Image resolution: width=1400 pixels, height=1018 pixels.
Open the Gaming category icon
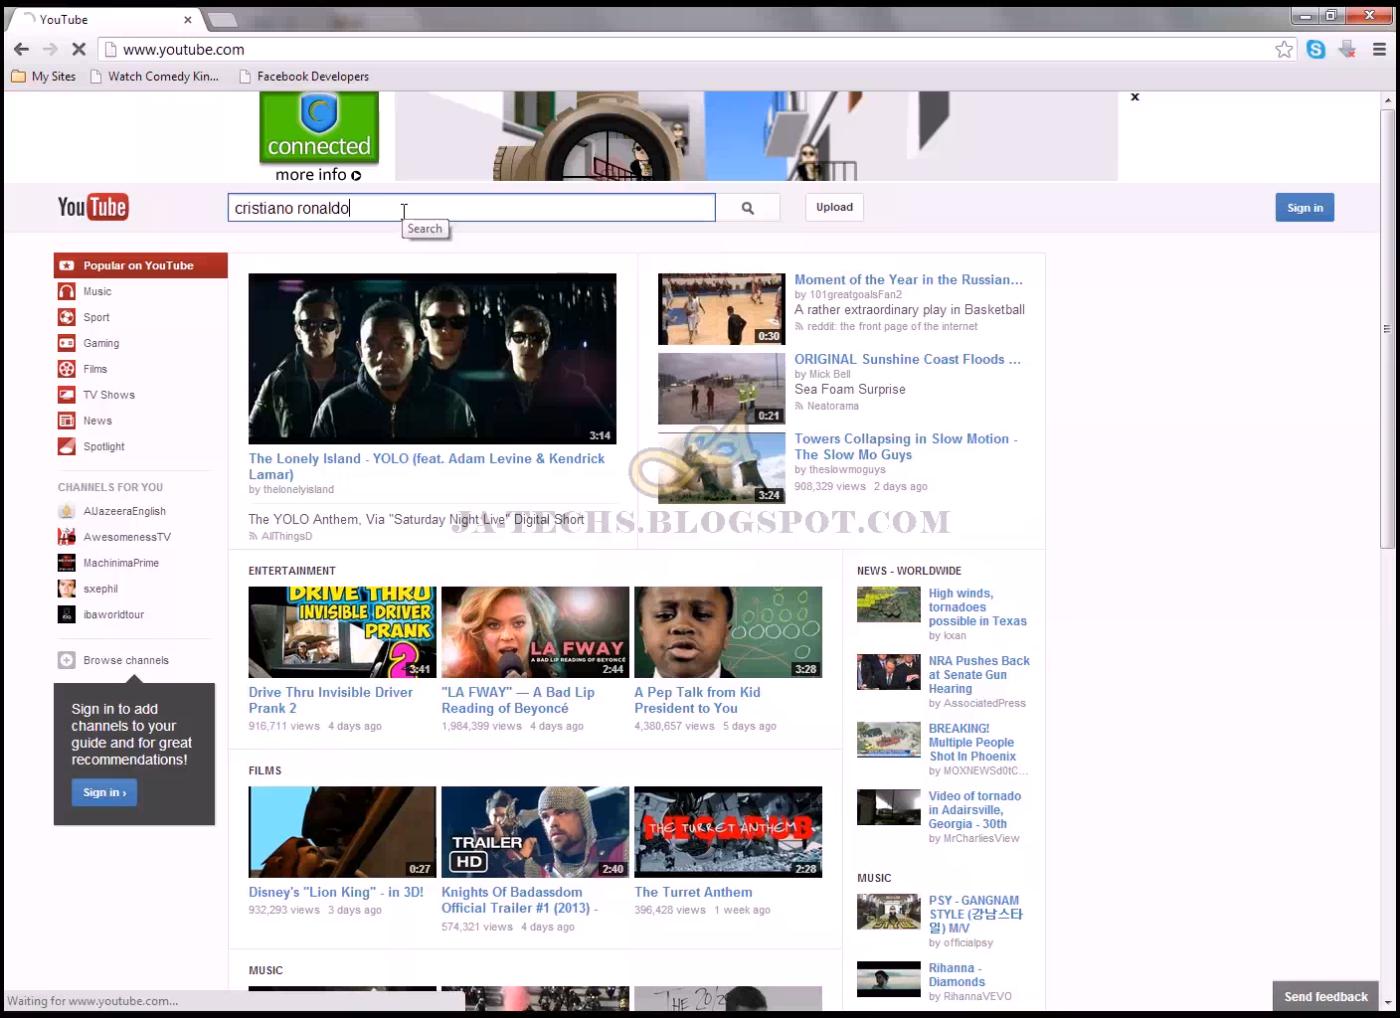pyautogui.click(x=66, y=343)
